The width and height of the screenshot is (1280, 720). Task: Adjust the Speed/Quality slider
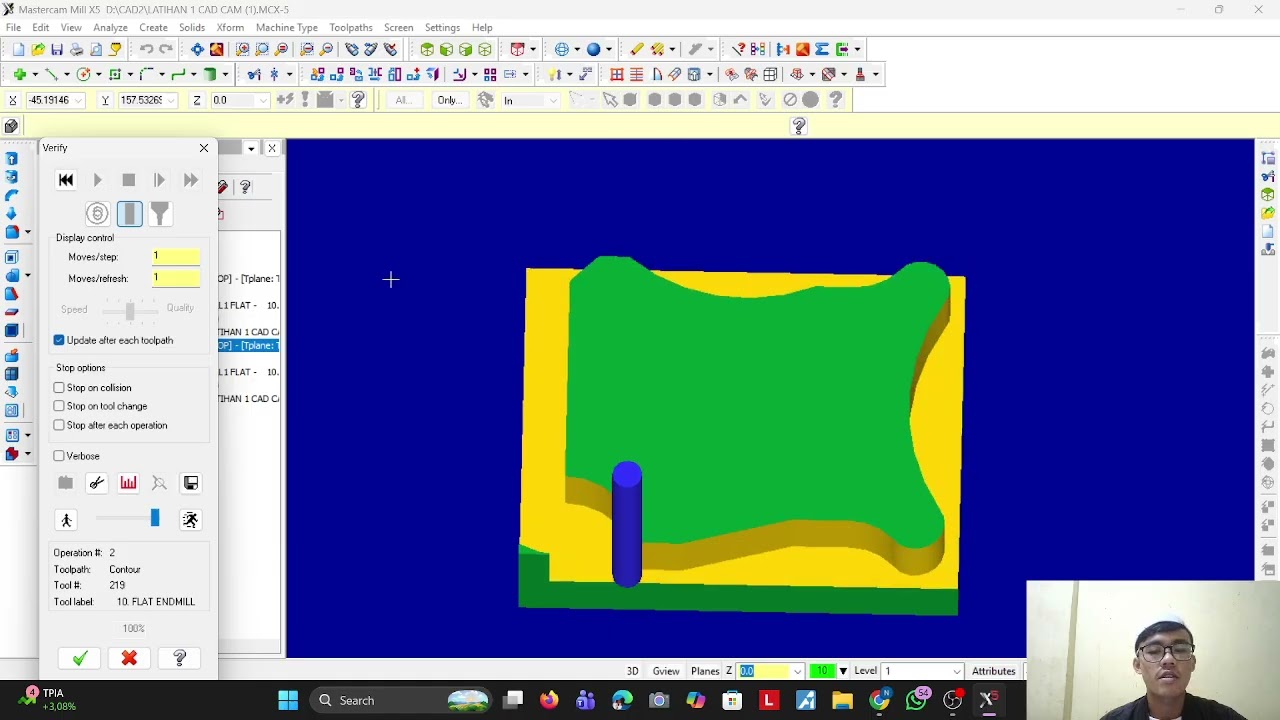129,310
